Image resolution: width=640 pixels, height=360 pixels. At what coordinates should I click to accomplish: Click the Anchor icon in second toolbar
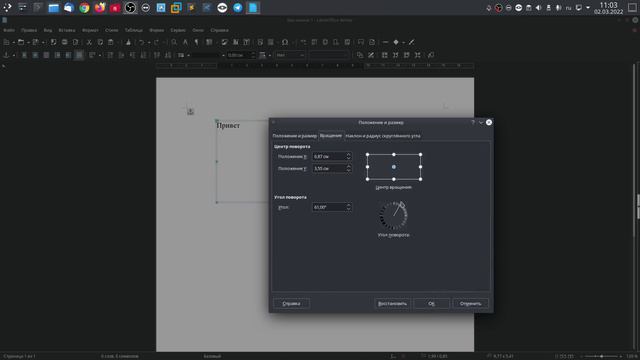coord(6,55)
